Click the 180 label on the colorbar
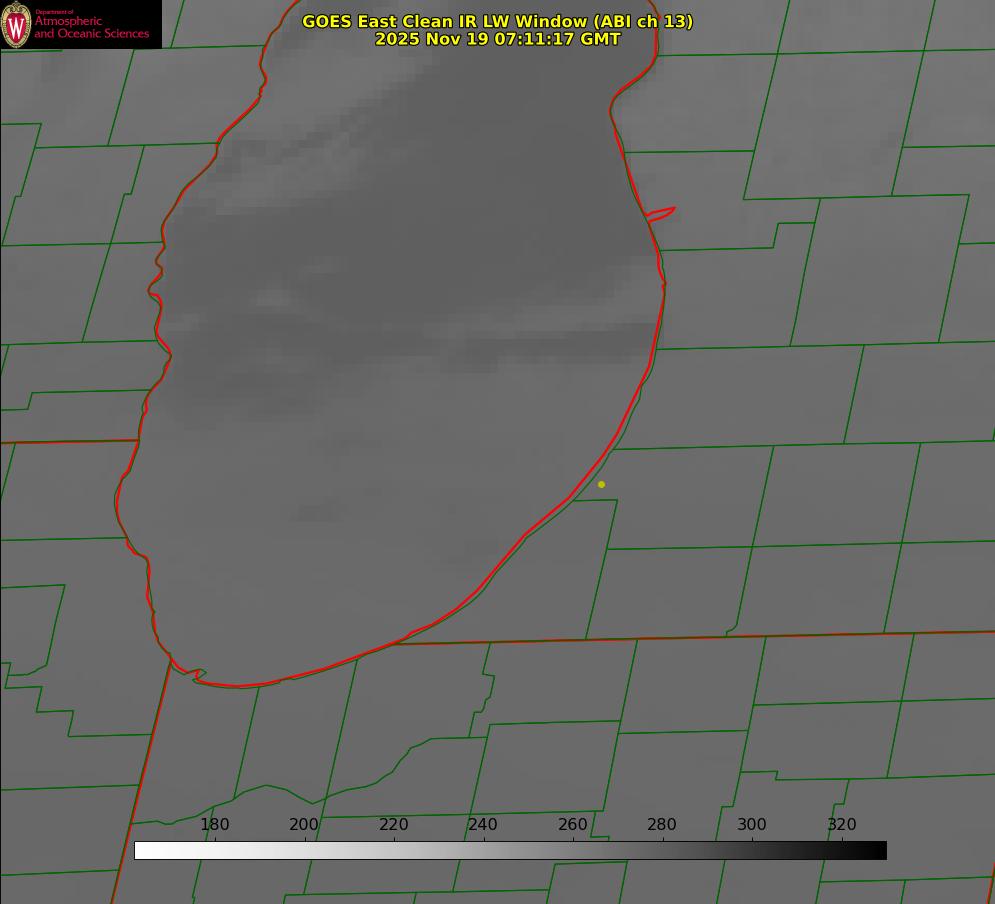 click(x=215, y=825)
